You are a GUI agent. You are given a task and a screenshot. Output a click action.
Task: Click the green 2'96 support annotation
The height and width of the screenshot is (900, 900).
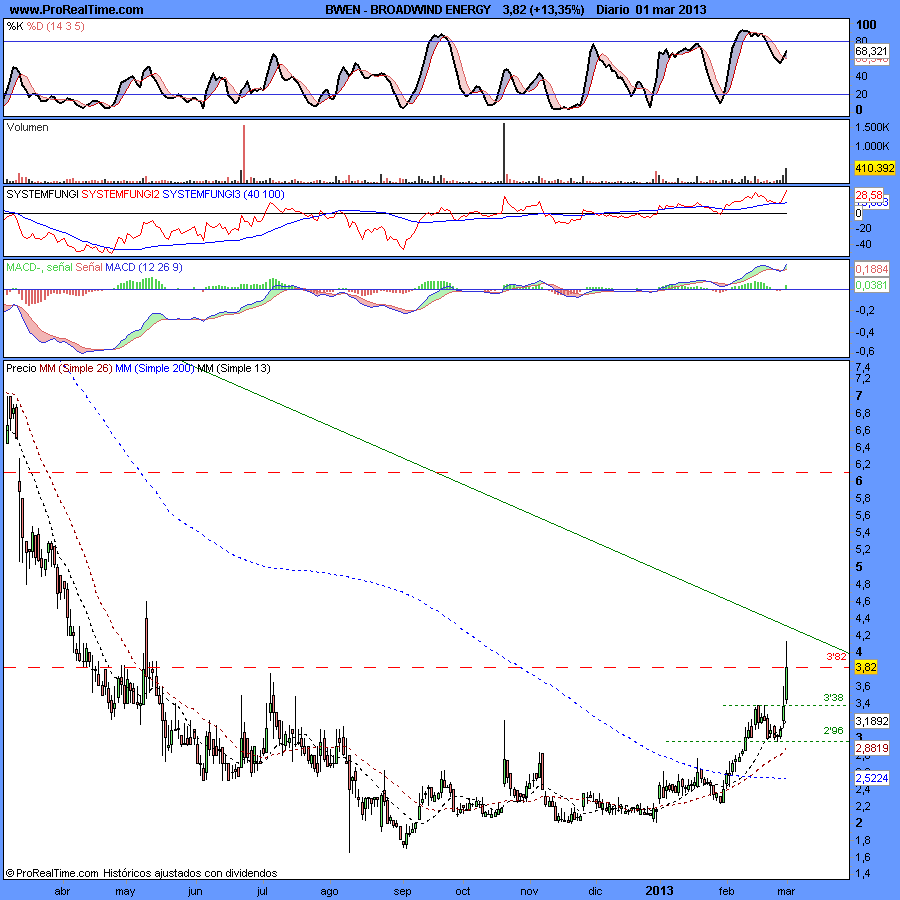(833, 731)
